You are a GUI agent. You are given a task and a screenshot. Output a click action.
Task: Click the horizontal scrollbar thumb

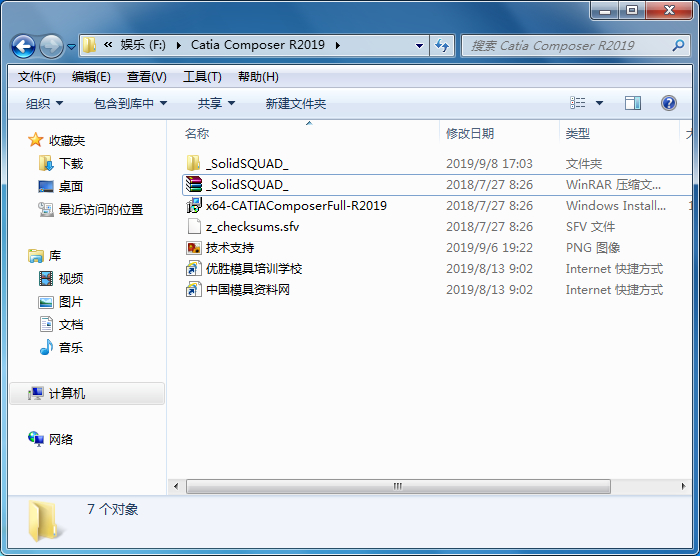(398, 486)
